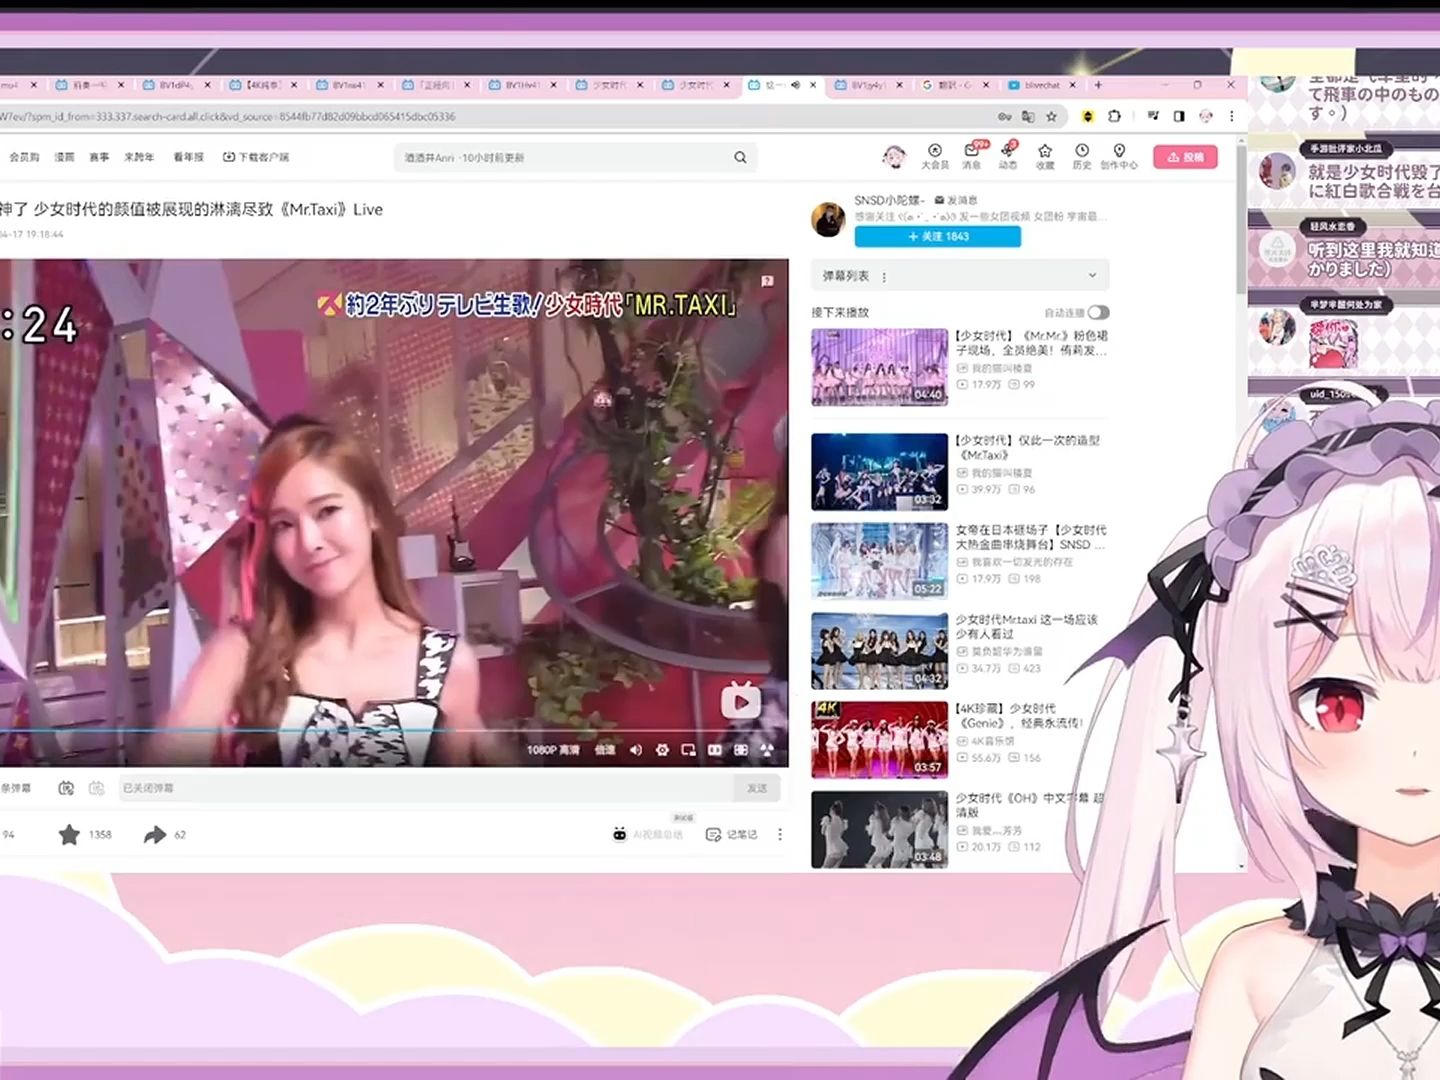Open the 倍速 playback speed menu
This screenshot has width=1440, height=1080.
(606, 749)
